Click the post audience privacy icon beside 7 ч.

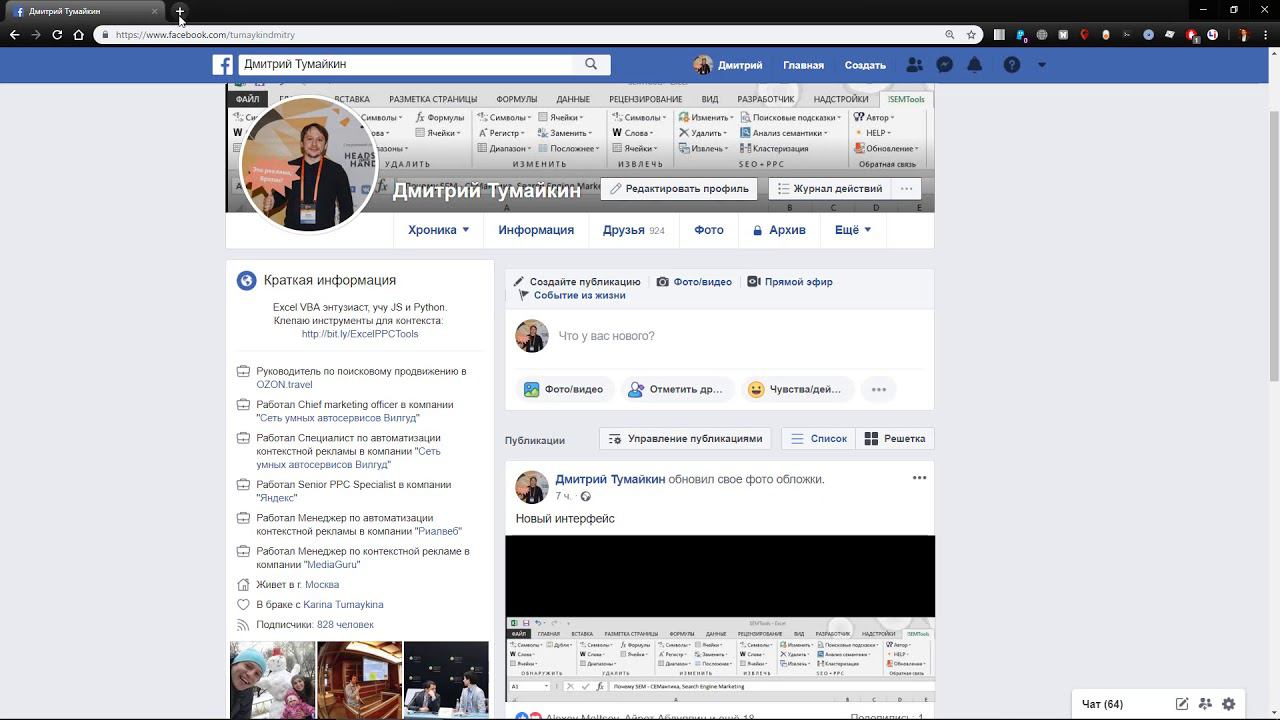586,497
